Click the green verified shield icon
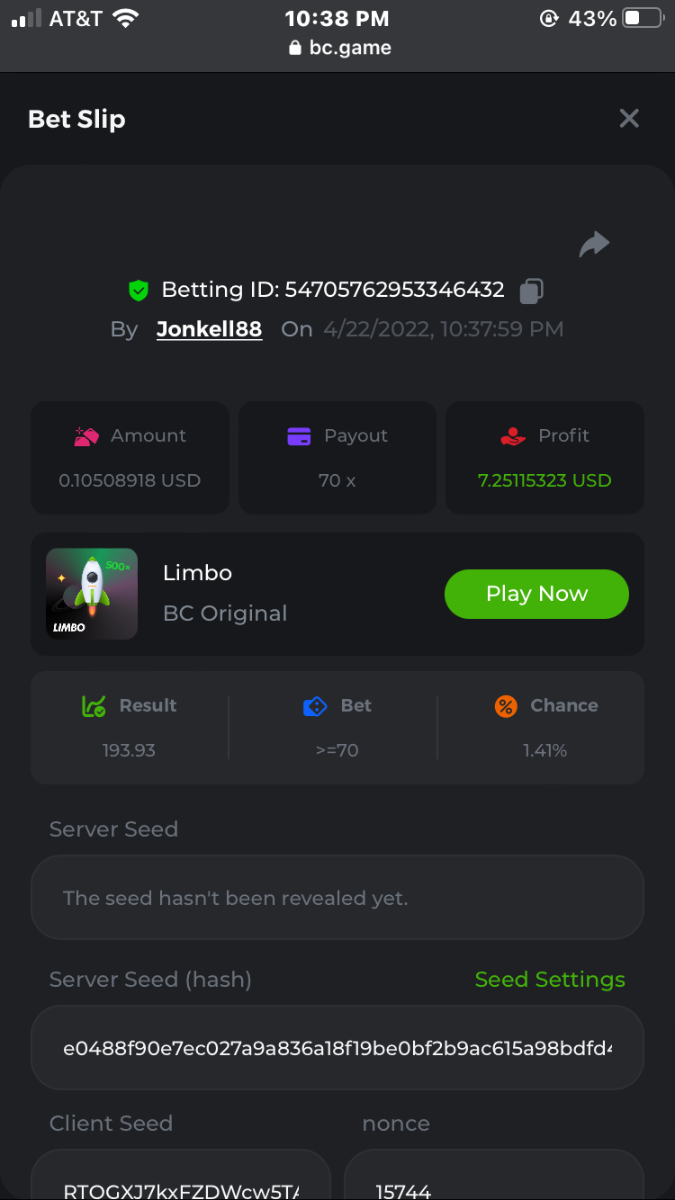The width and height of the screenshot is (675, 1200). 139,291
